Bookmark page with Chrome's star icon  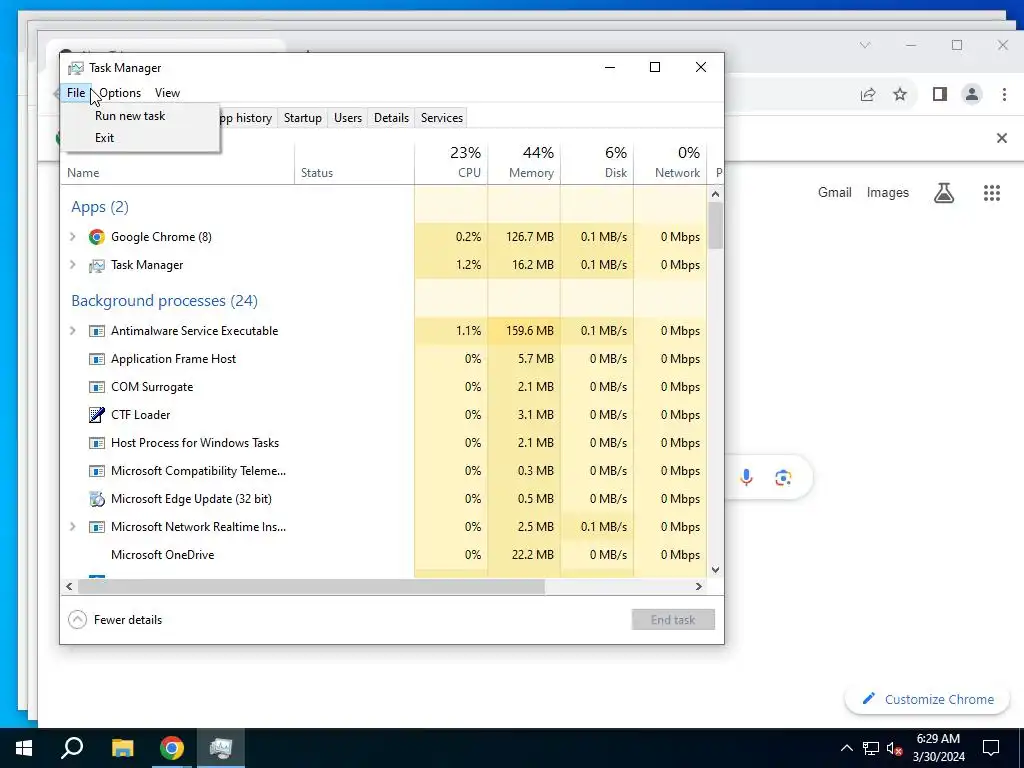coord(900,95)
